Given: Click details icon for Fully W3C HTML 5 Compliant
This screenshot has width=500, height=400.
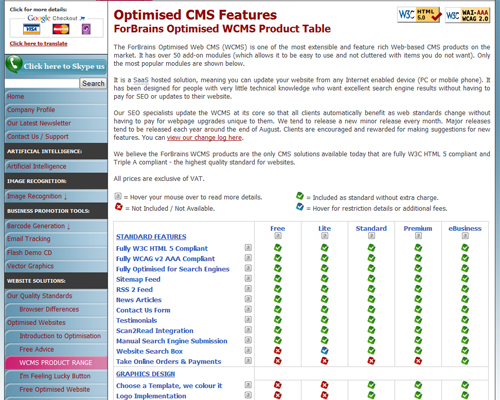Looking at the screenshot, I should pyautogui.click(x=248, y=248).
